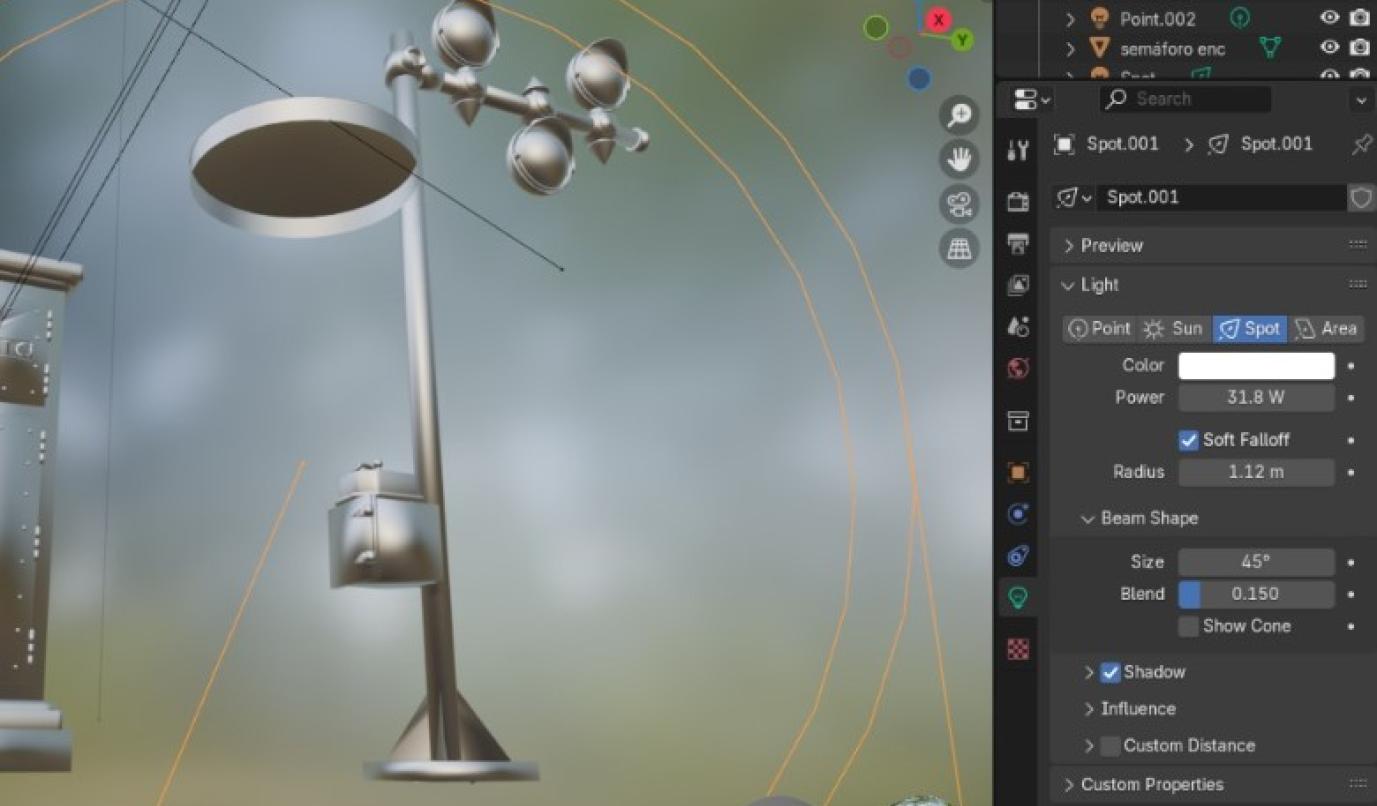Open the View Layer properties tab

(1018, 286)
